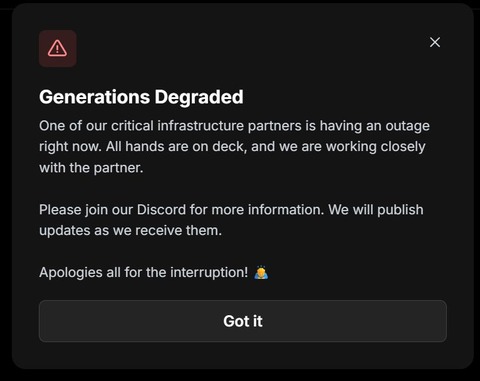480x381 pixels.
Task: Select the Generations Degraded heading
Action: click(x=141, y=97)
